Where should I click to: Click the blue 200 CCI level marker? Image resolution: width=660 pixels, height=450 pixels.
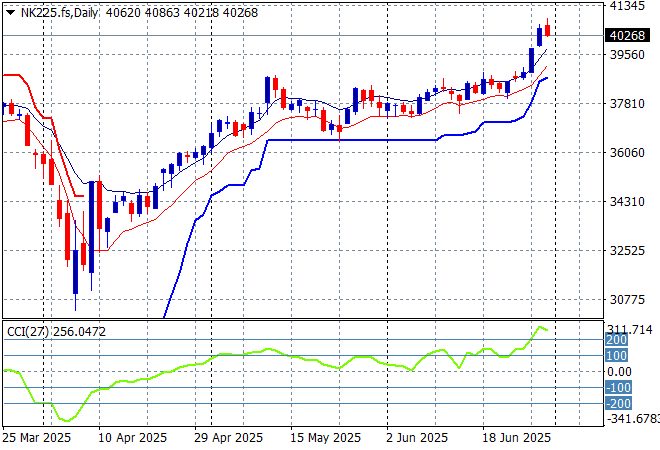(x=615, y=341)
